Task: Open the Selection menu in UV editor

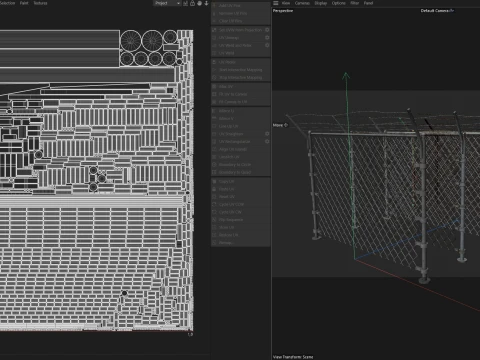Action: coord(7,3)
